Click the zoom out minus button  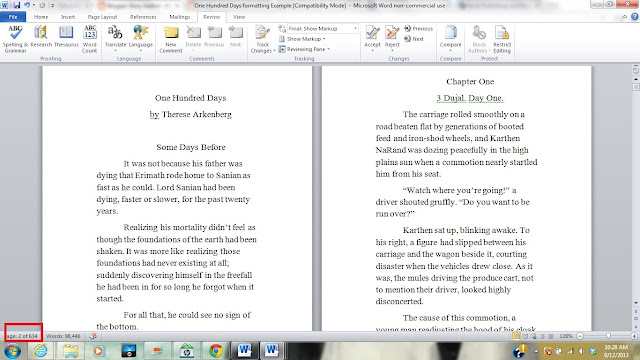[580, 336]
